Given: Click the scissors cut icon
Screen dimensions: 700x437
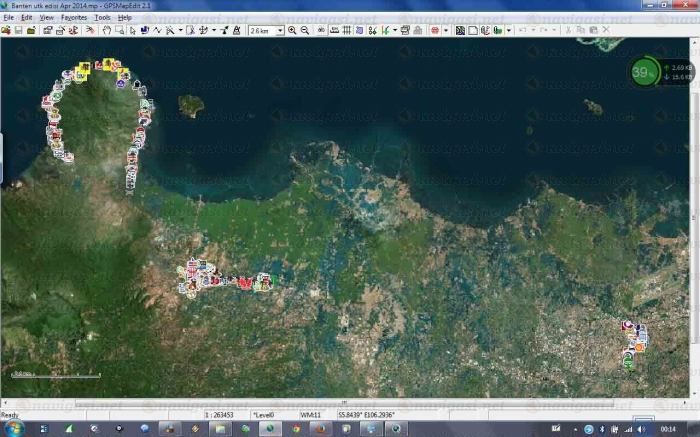Looking at the screenshot, I should [567, 30].
